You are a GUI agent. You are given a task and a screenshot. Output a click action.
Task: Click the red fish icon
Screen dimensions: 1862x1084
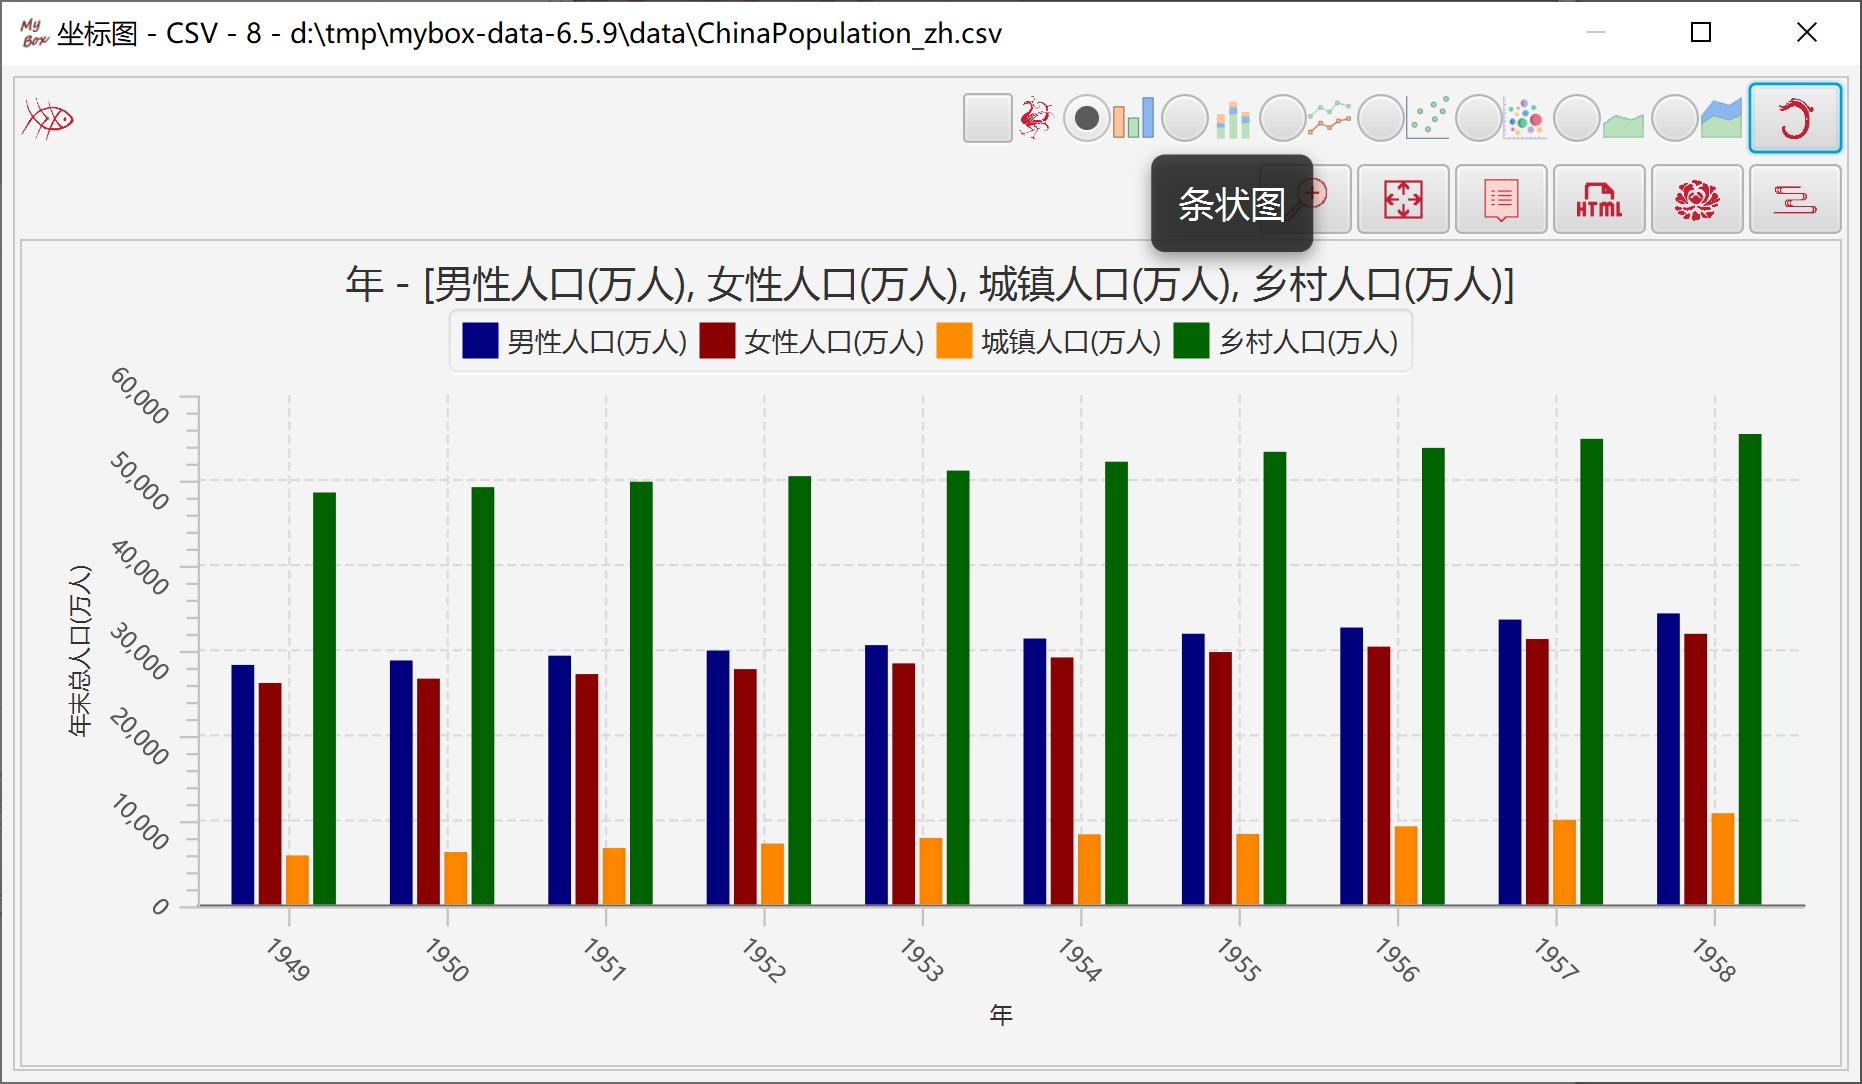tap(48, 119)
